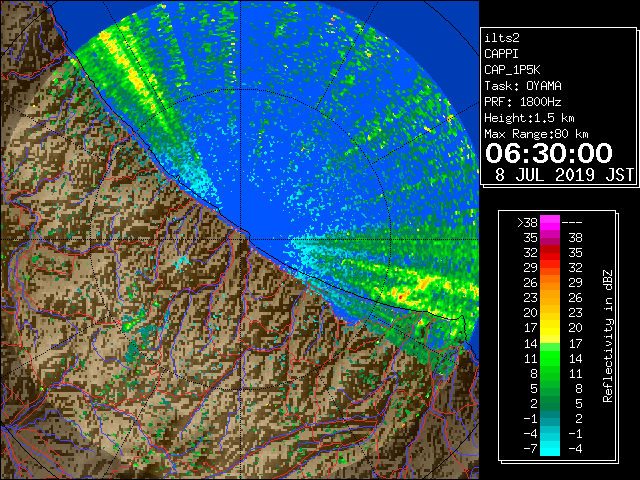Click the cyan -7 to -4 legend swatch

(550, 448)
